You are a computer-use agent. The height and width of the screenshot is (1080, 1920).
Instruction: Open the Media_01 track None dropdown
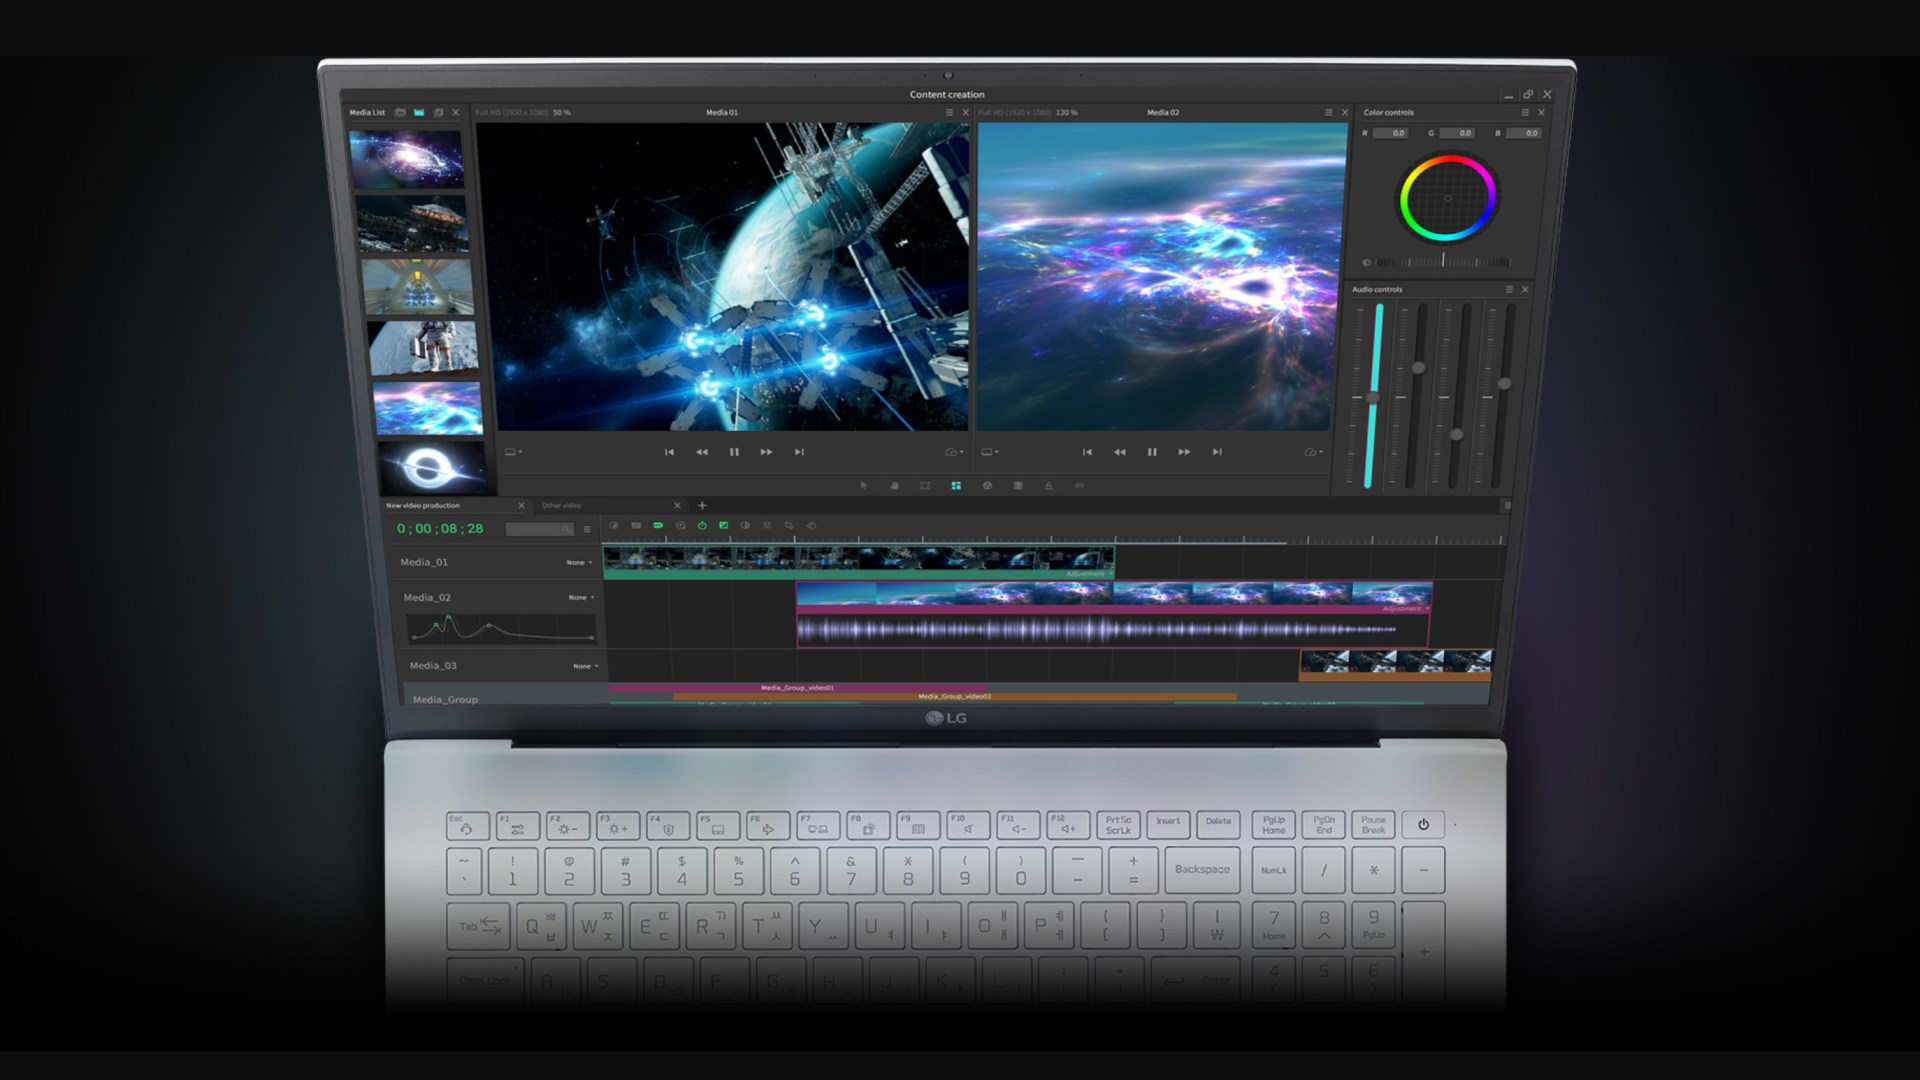tap(580, 563)
